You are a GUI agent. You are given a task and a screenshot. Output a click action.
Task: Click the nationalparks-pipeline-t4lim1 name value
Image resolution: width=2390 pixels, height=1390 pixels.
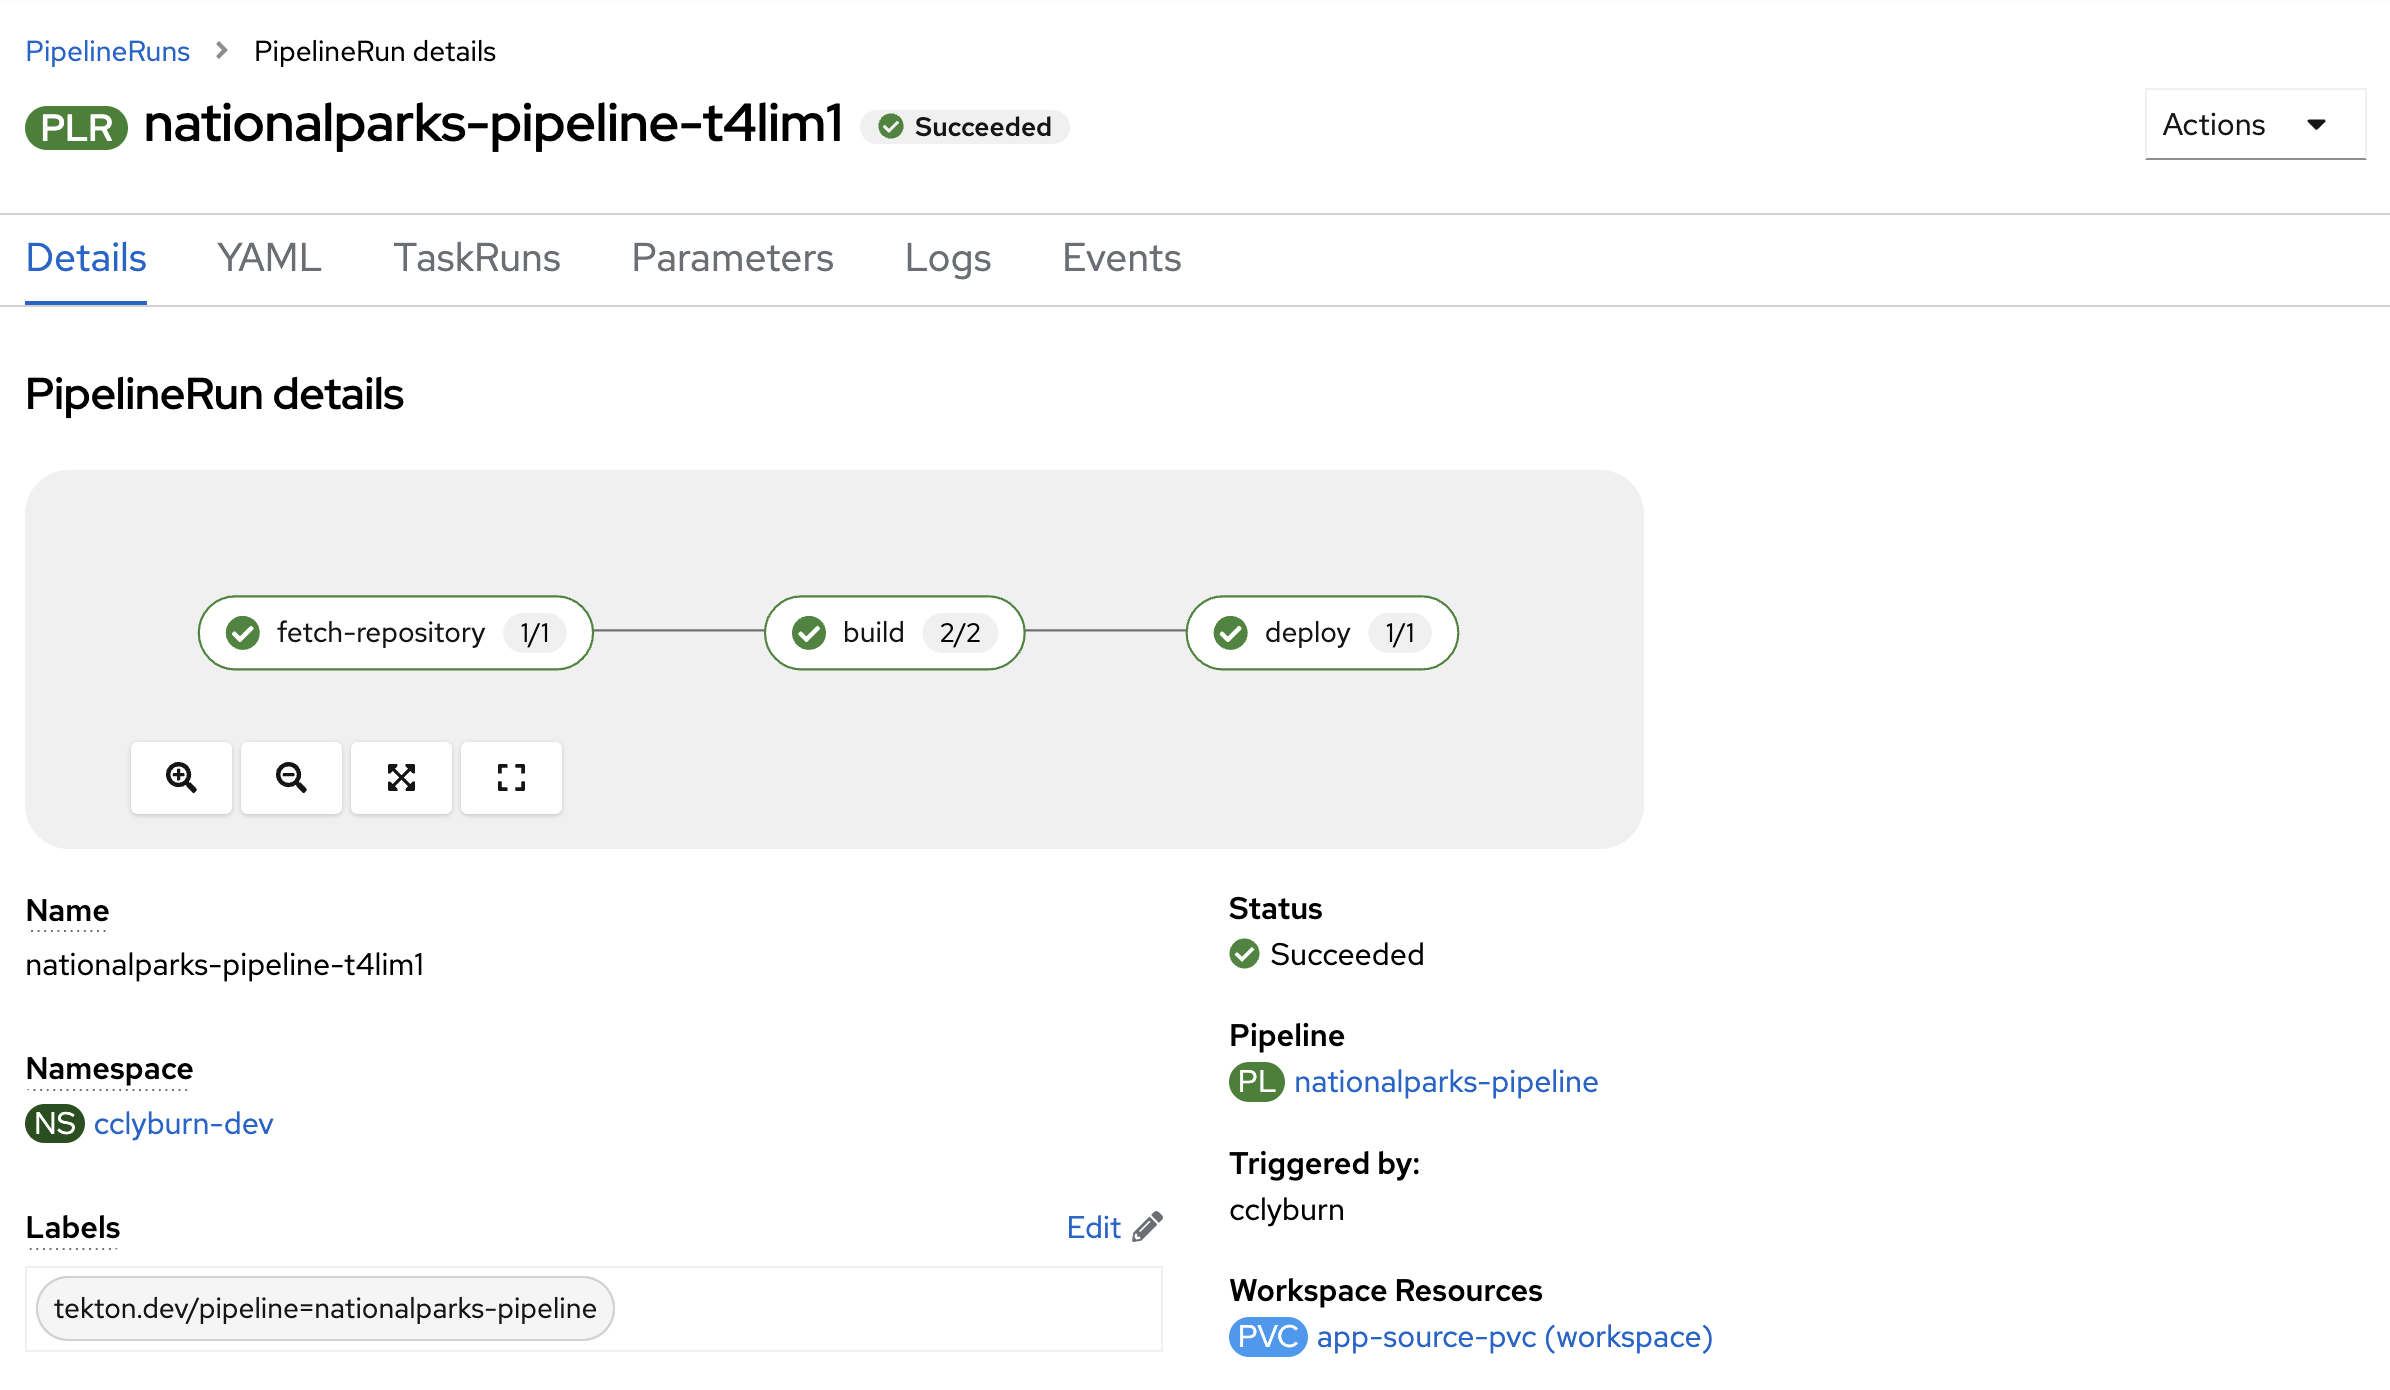click(x=225, y=964)
